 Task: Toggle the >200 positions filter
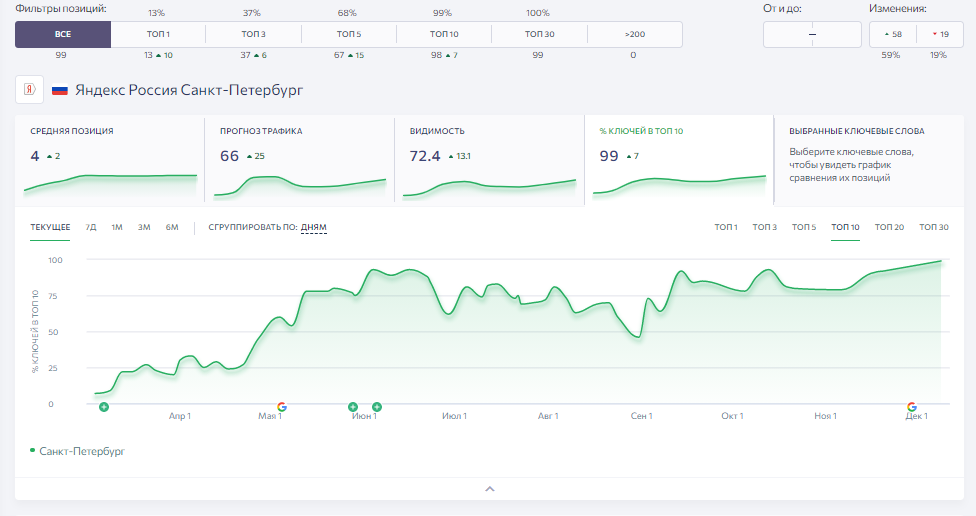[x=635, y=34]
